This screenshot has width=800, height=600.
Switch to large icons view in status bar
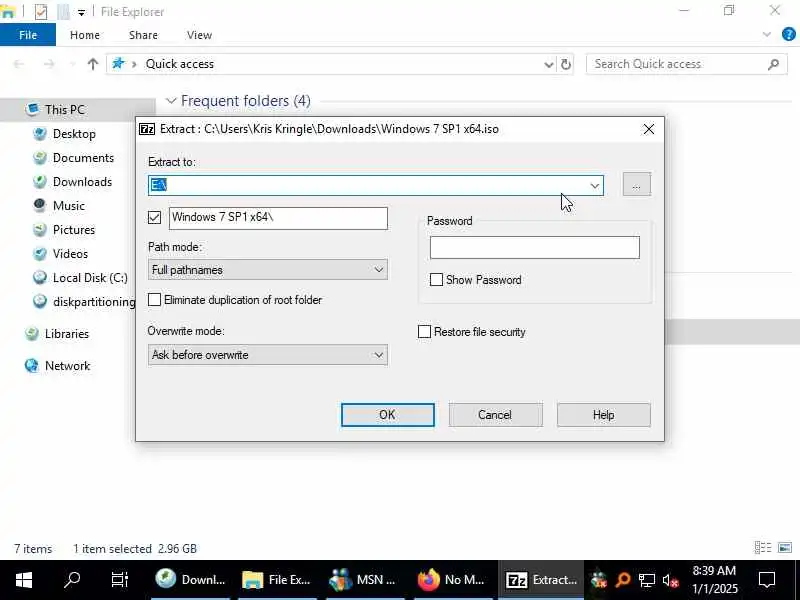click(785, 547)
